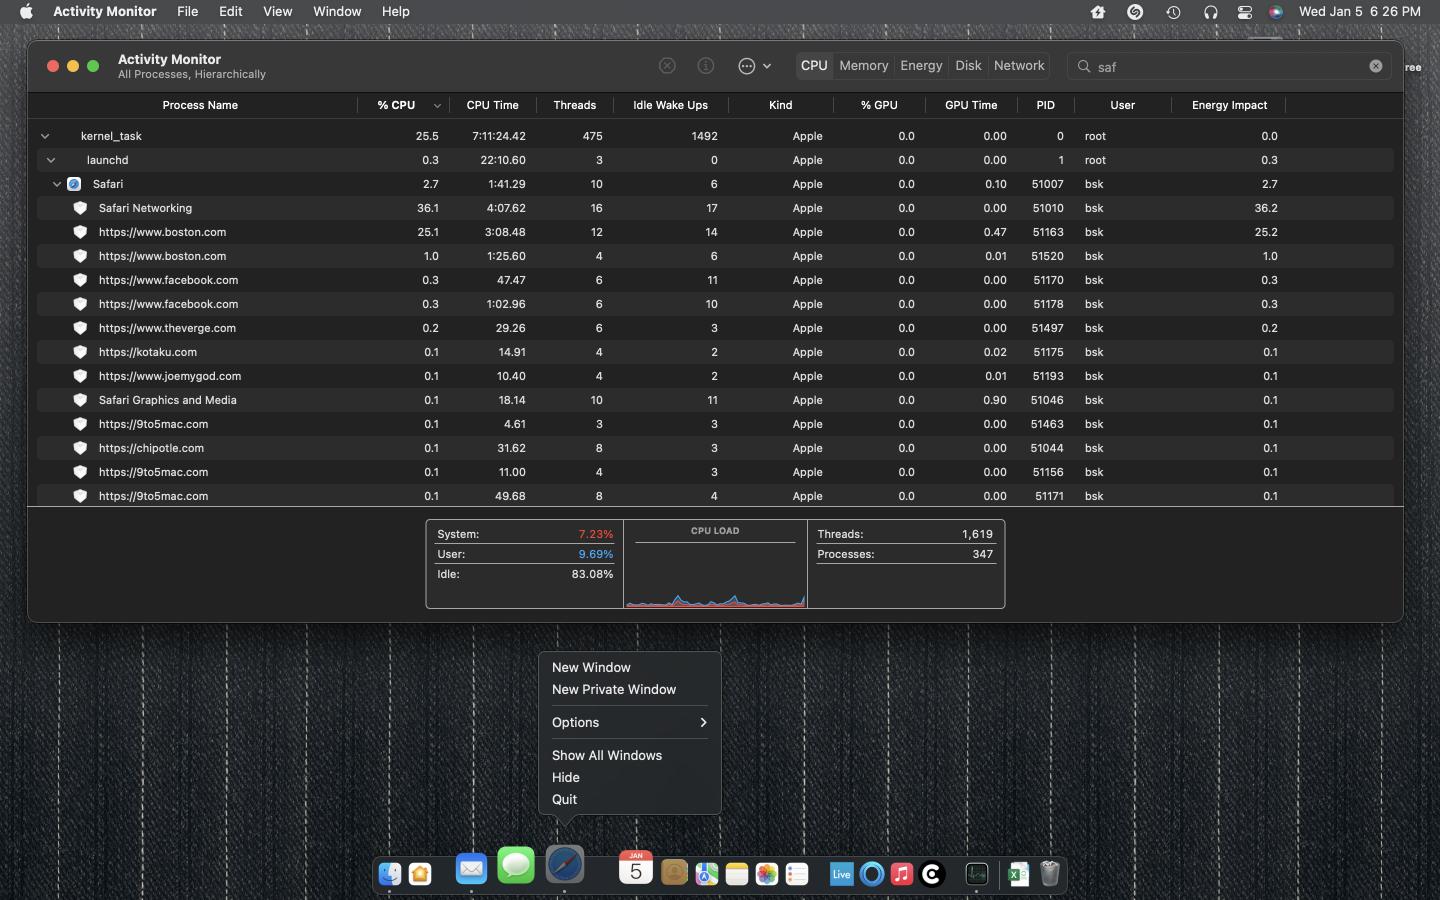This screenshot has width=1440, height=900.
Task: Sort by the Idle Wake Ups column header
Action: click(x=670, y=105)
